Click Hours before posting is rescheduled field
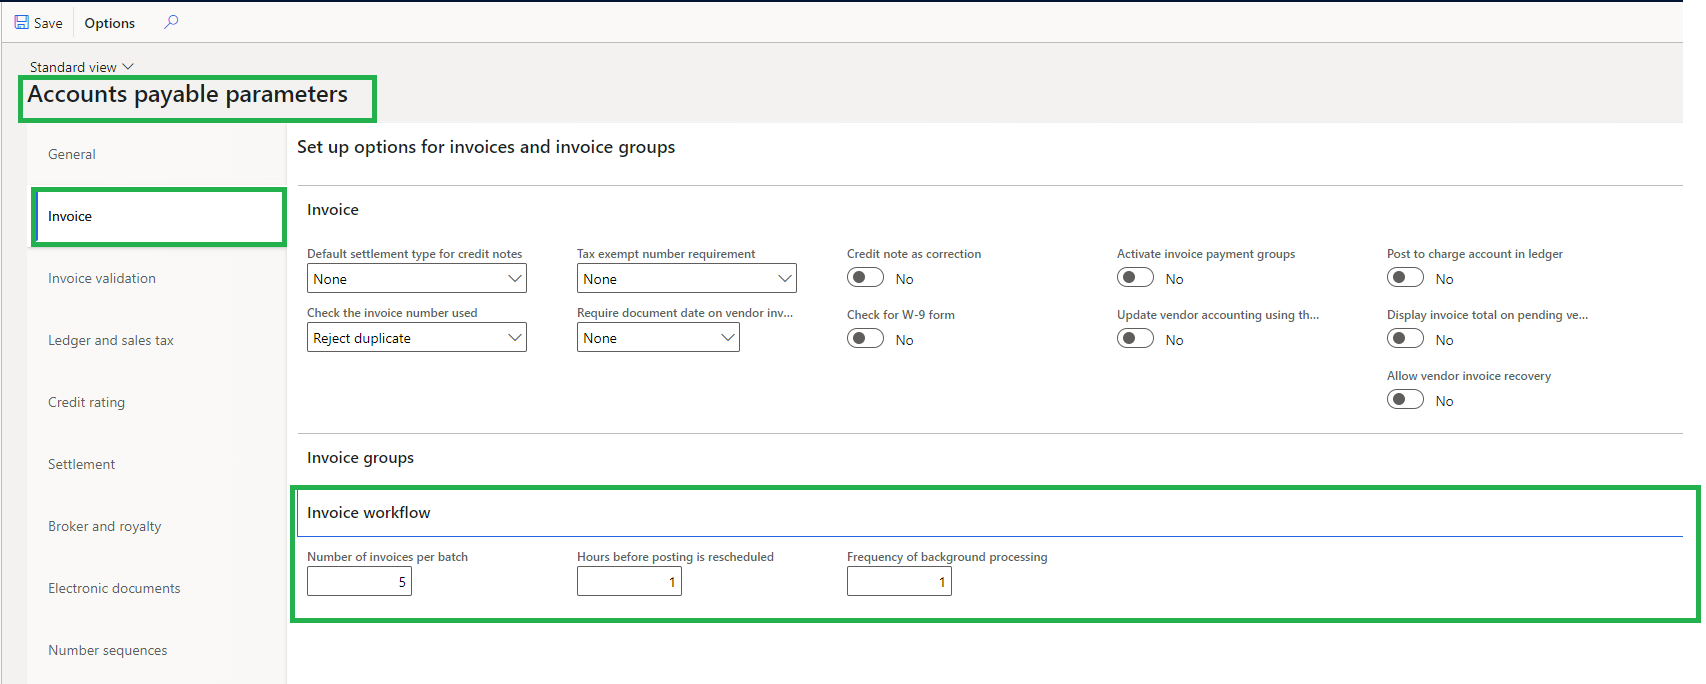 [x=629, y=582]
